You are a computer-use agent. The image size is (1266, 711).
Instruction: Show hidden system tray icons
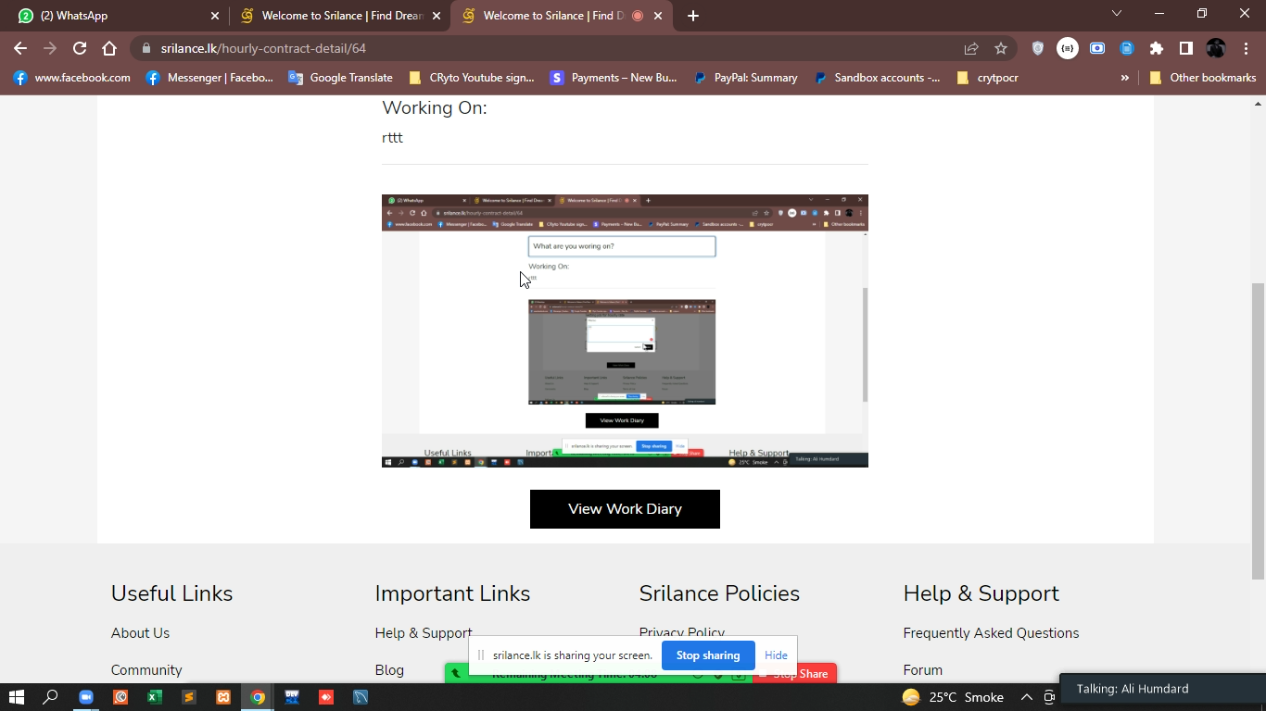(x=1026, y=697)
